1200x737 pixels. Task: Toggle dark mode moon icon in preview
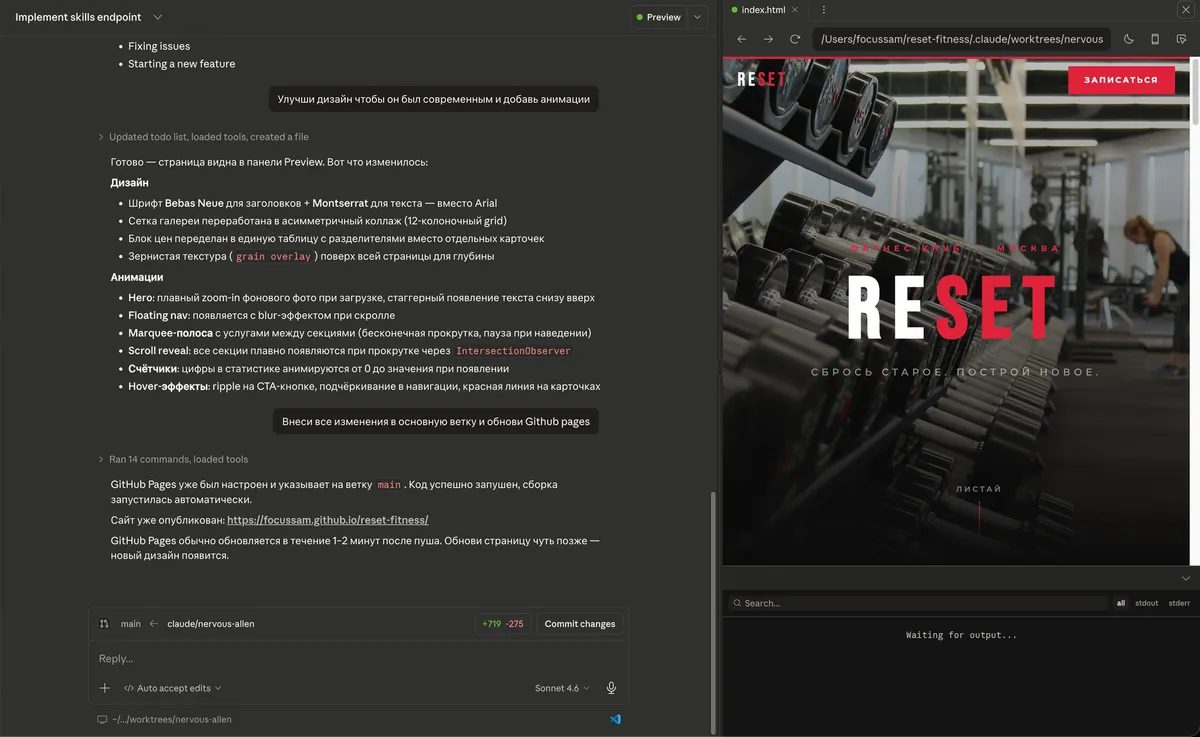(x=1129, y=39)
